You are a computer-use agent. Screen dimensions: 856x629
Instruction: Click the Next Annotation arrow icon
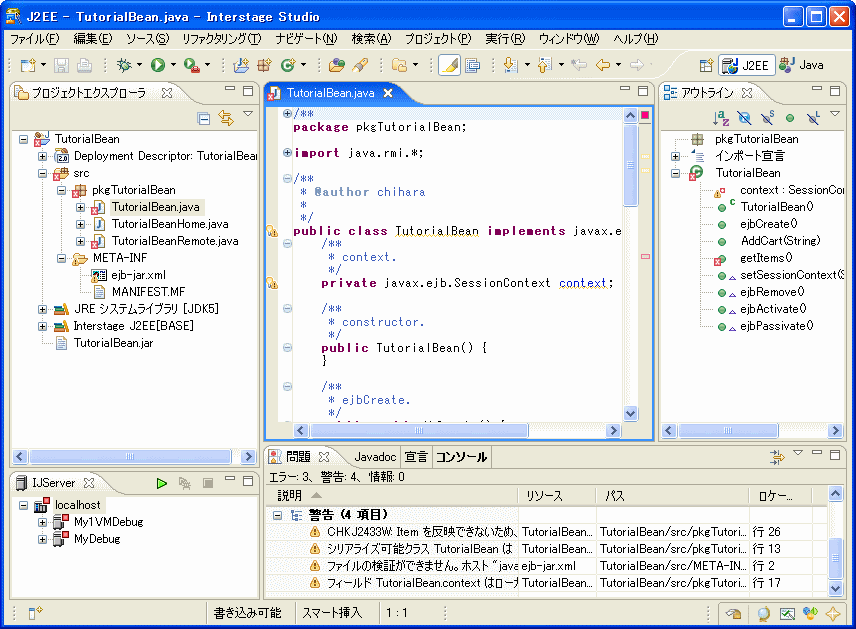tap(510, 66)
